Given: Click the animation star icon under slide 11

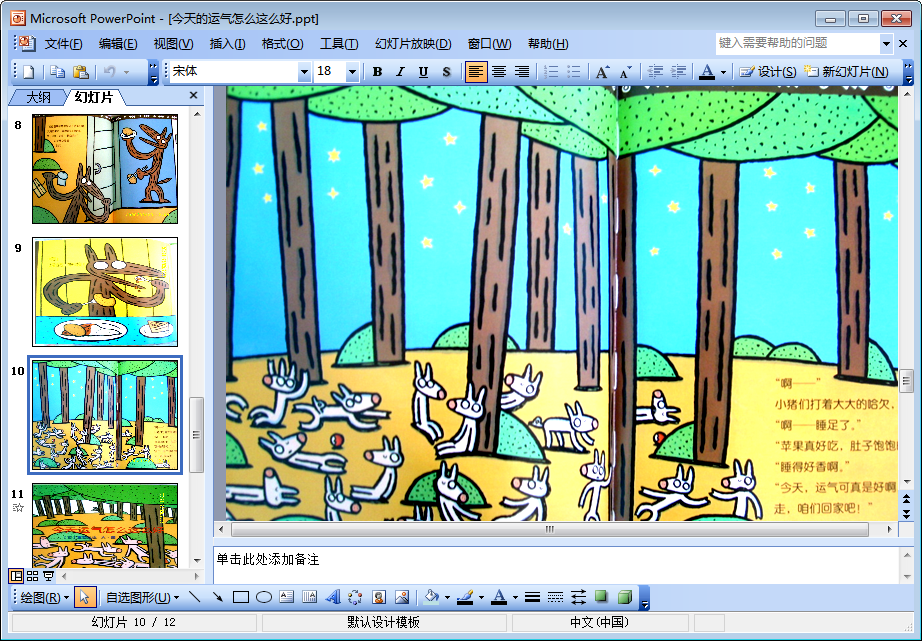Looking at the screenshot, I should click(18, 508).
